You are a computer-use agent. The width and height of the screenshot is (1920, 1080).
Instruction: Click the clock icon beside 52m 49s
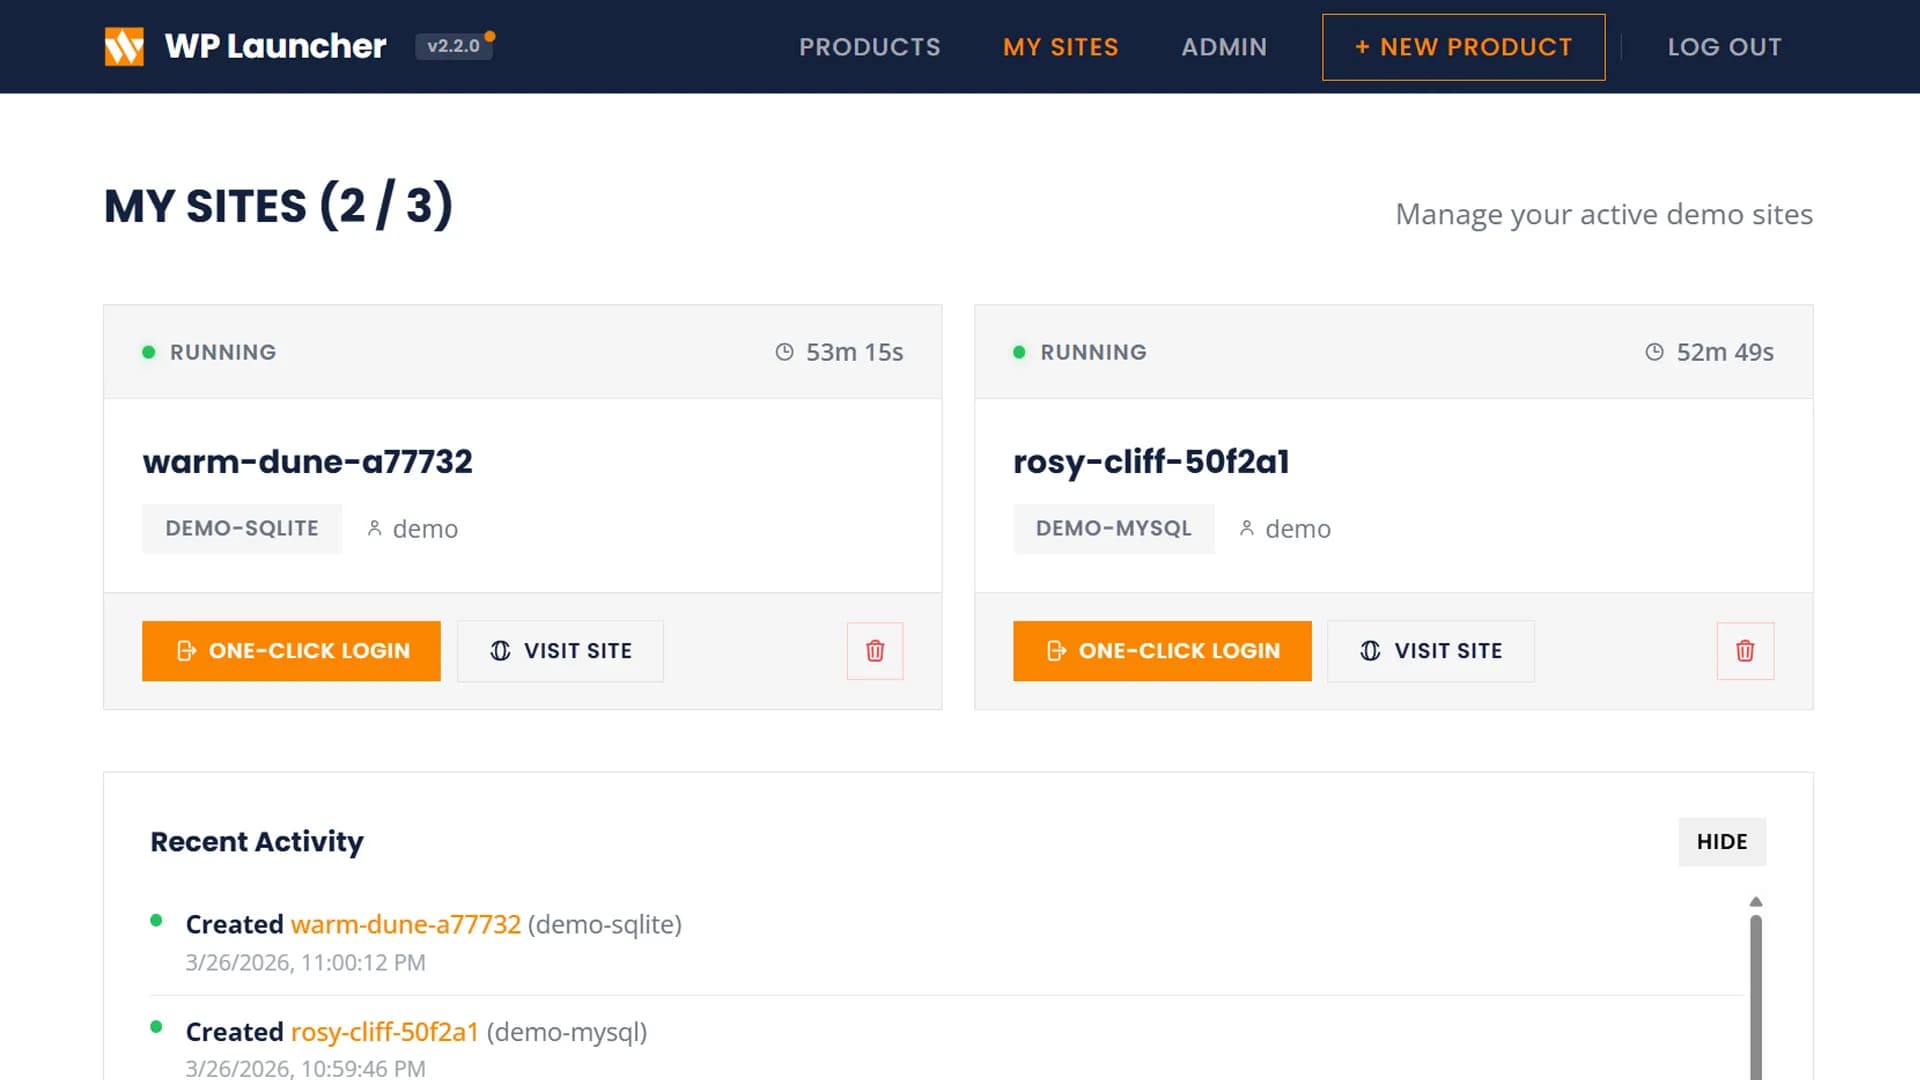pos(1655,352)
